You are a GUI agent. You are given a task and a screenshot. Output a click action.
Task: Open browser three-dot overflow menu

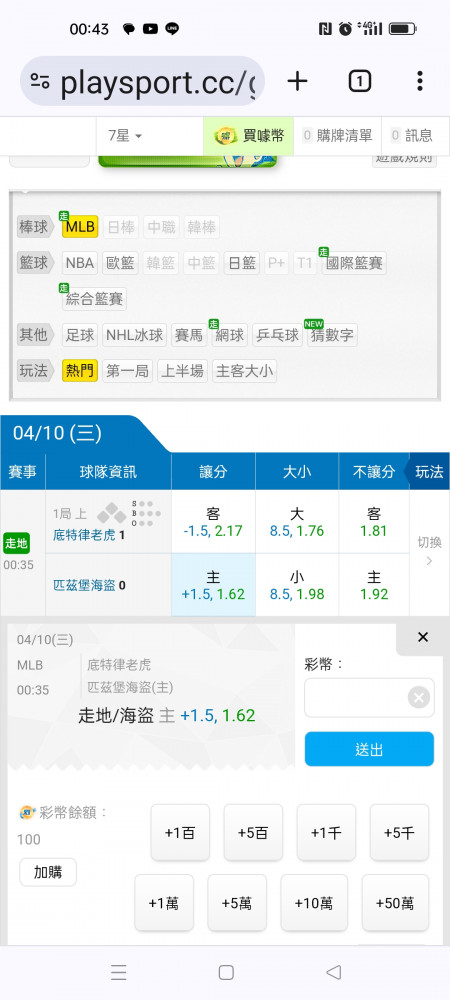[x=419, y=81]
